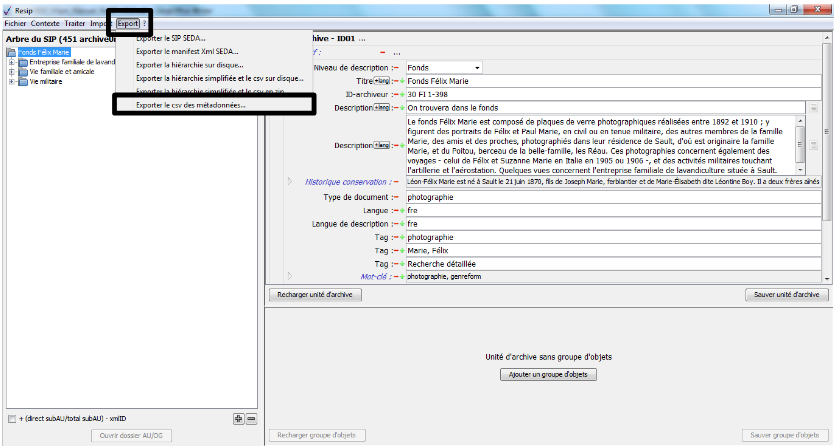837x446 pixels.
Task: Click the Recharger unité d'archive button
Action: click(x=315, y=295)
